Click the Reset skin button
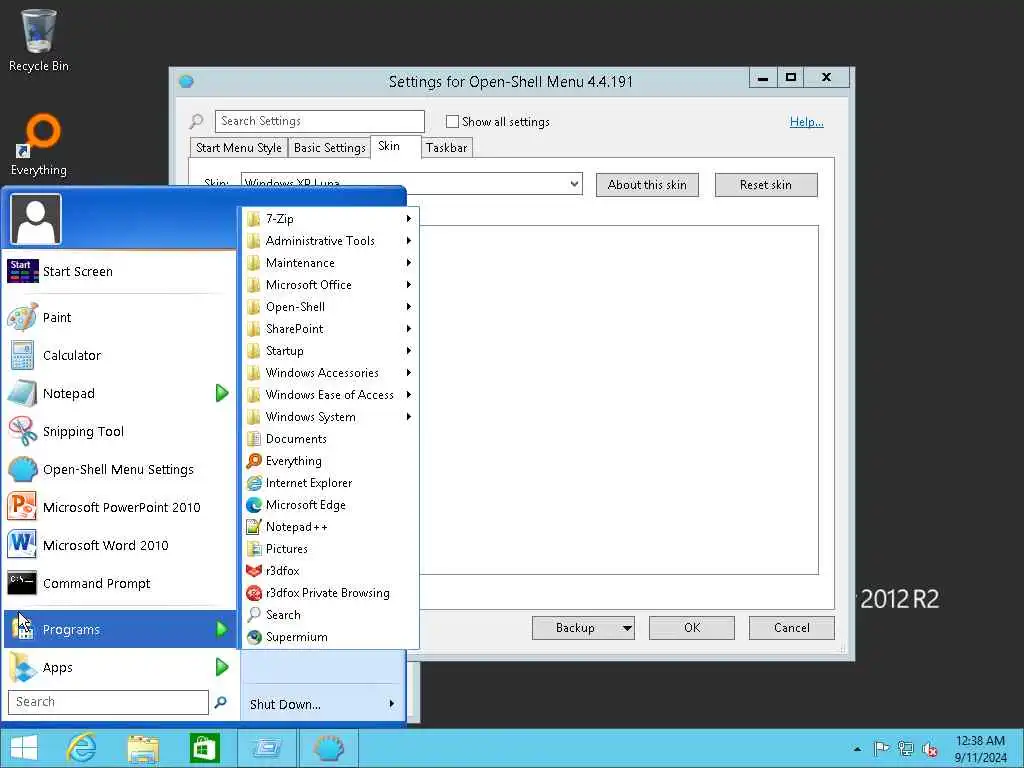This screenshot has height=768, width=1024. (x=766, y=185)
